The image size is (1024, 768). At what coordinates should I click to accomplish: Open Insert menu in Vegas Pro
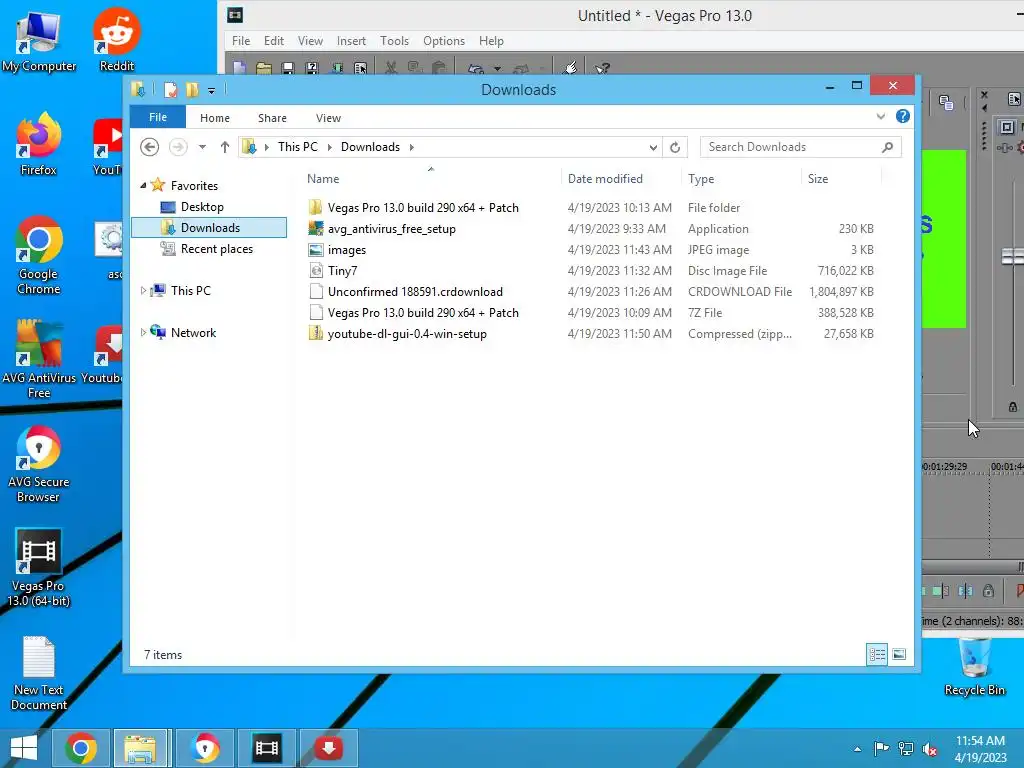coord(351,40)
